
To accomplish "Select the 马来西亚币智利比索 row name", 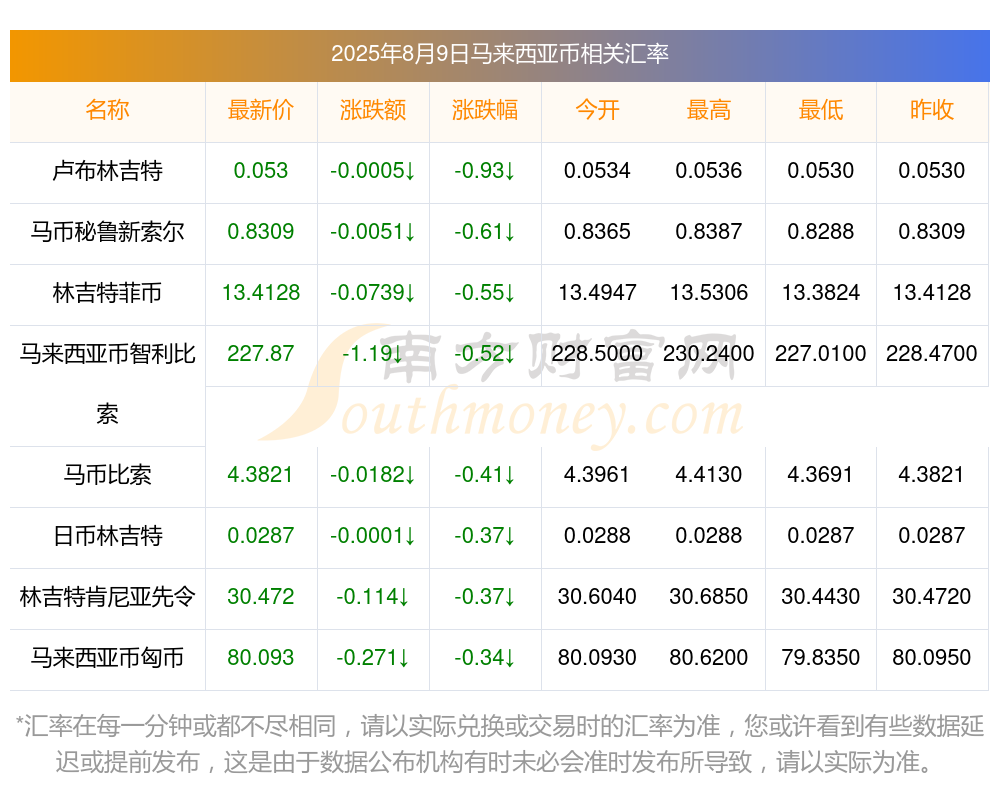I will (x=107, y=383).
